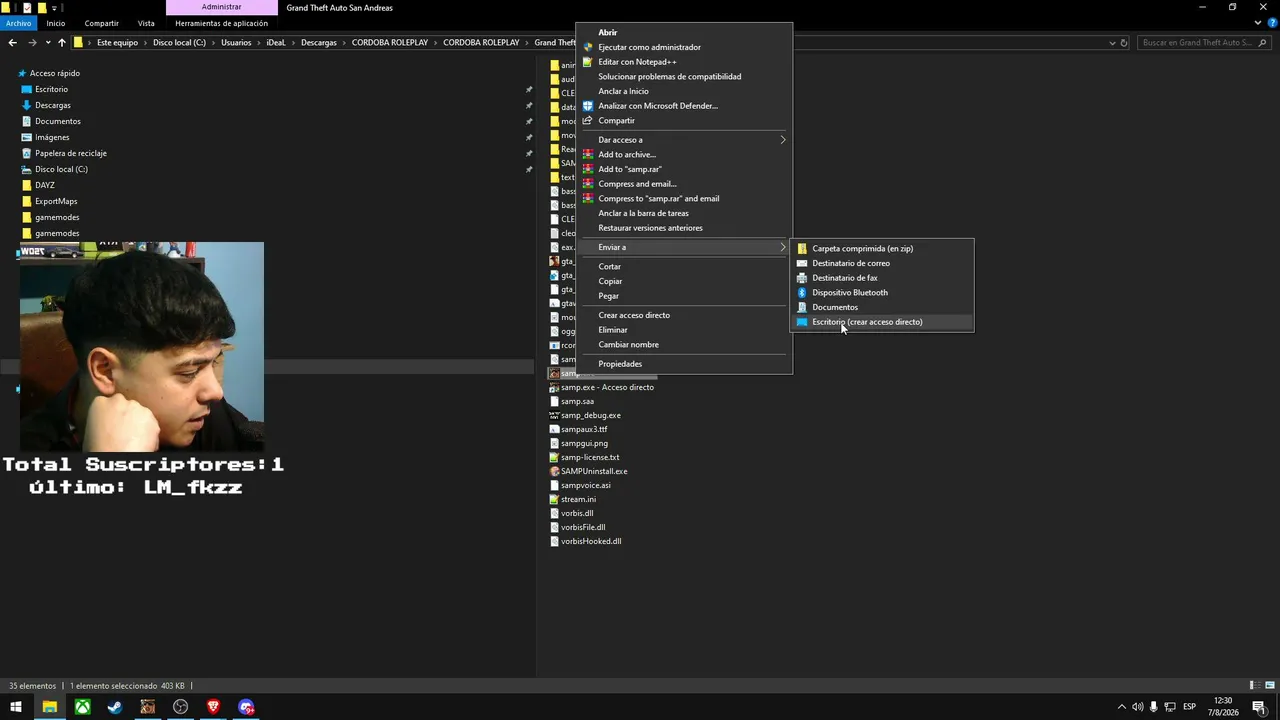Open the DAYZ folder in the sidebar
Viewport: 1280px width, 720px height.
click(x=44, y=185)
